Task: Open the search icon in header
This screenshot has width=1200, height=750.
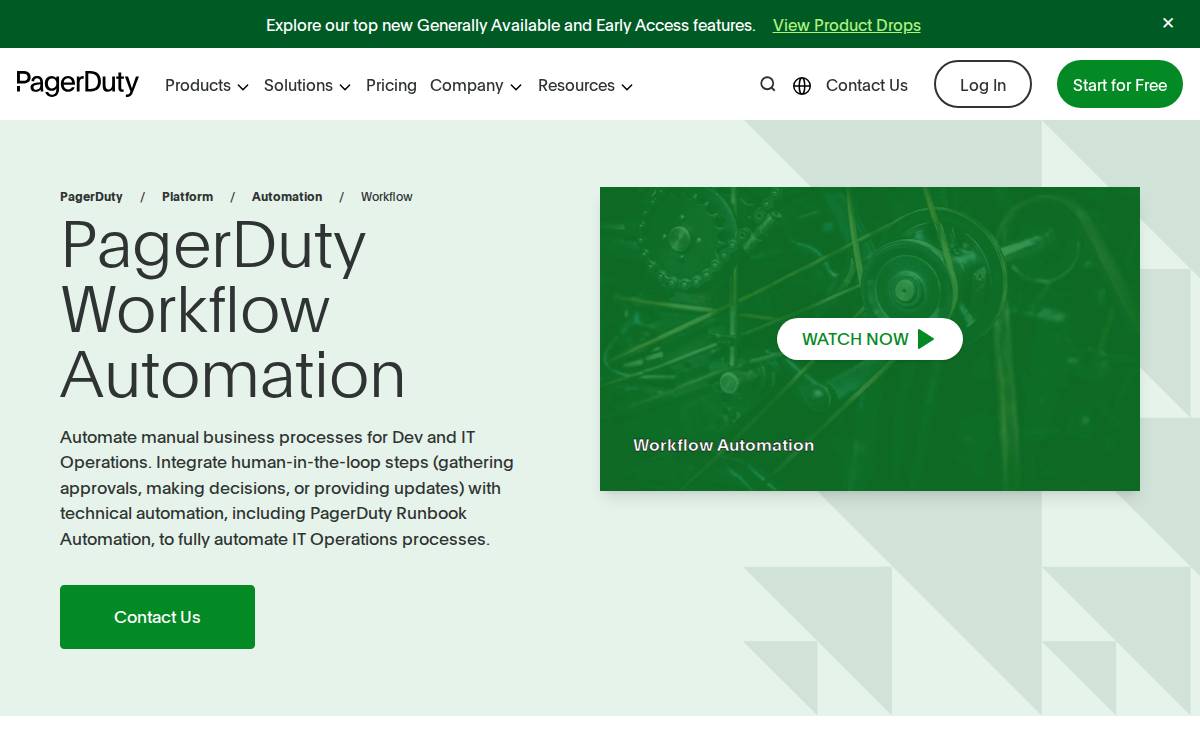Action: (768, 85)
